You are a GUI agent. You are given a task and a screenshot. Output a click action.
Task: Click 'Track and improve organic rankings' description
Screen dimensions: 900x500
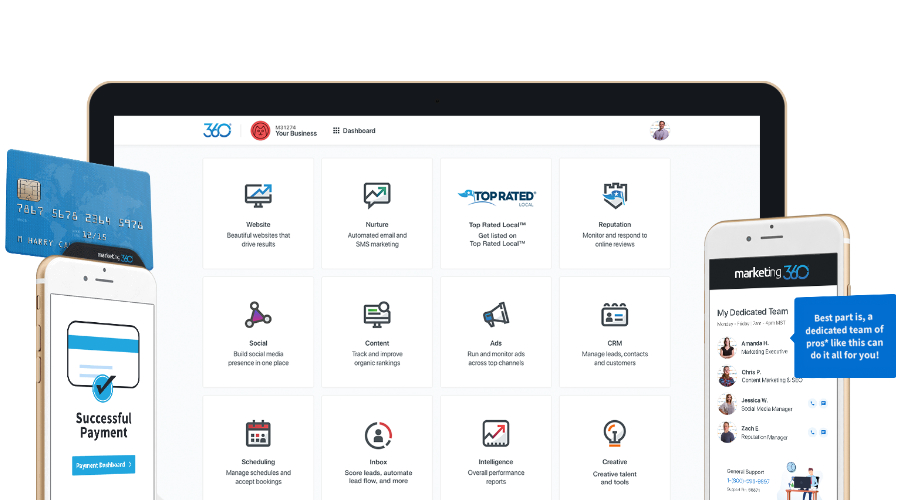click(x=377, y=359)
